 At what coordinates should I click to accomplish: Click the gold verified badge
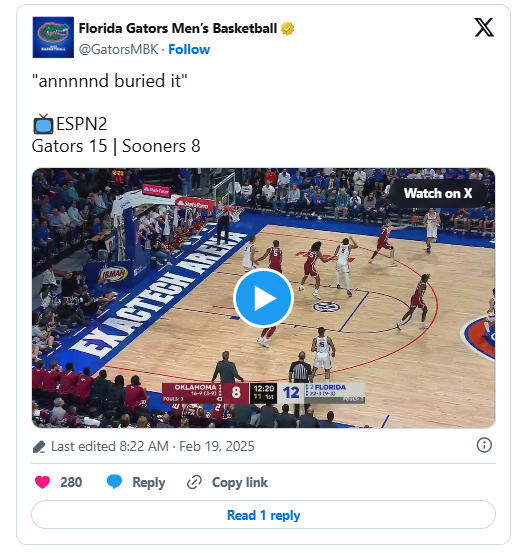288,29
